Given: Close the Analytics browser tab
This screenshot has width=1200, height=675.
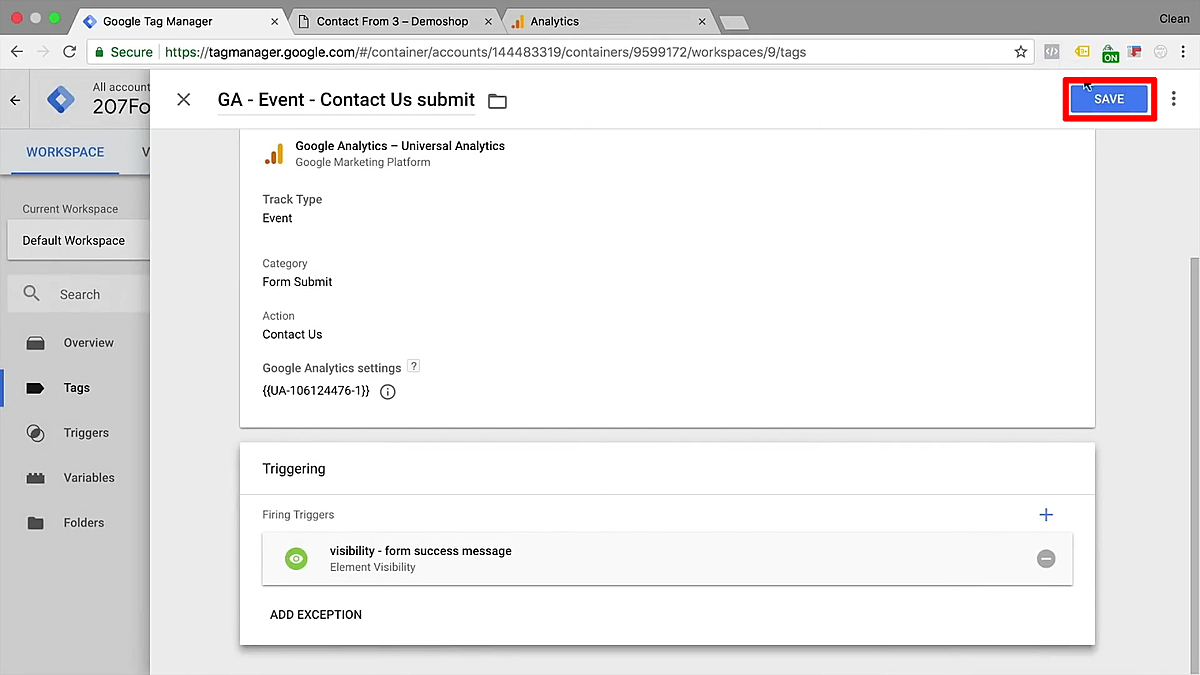Looking at the screenshot, I should (702, 21).
